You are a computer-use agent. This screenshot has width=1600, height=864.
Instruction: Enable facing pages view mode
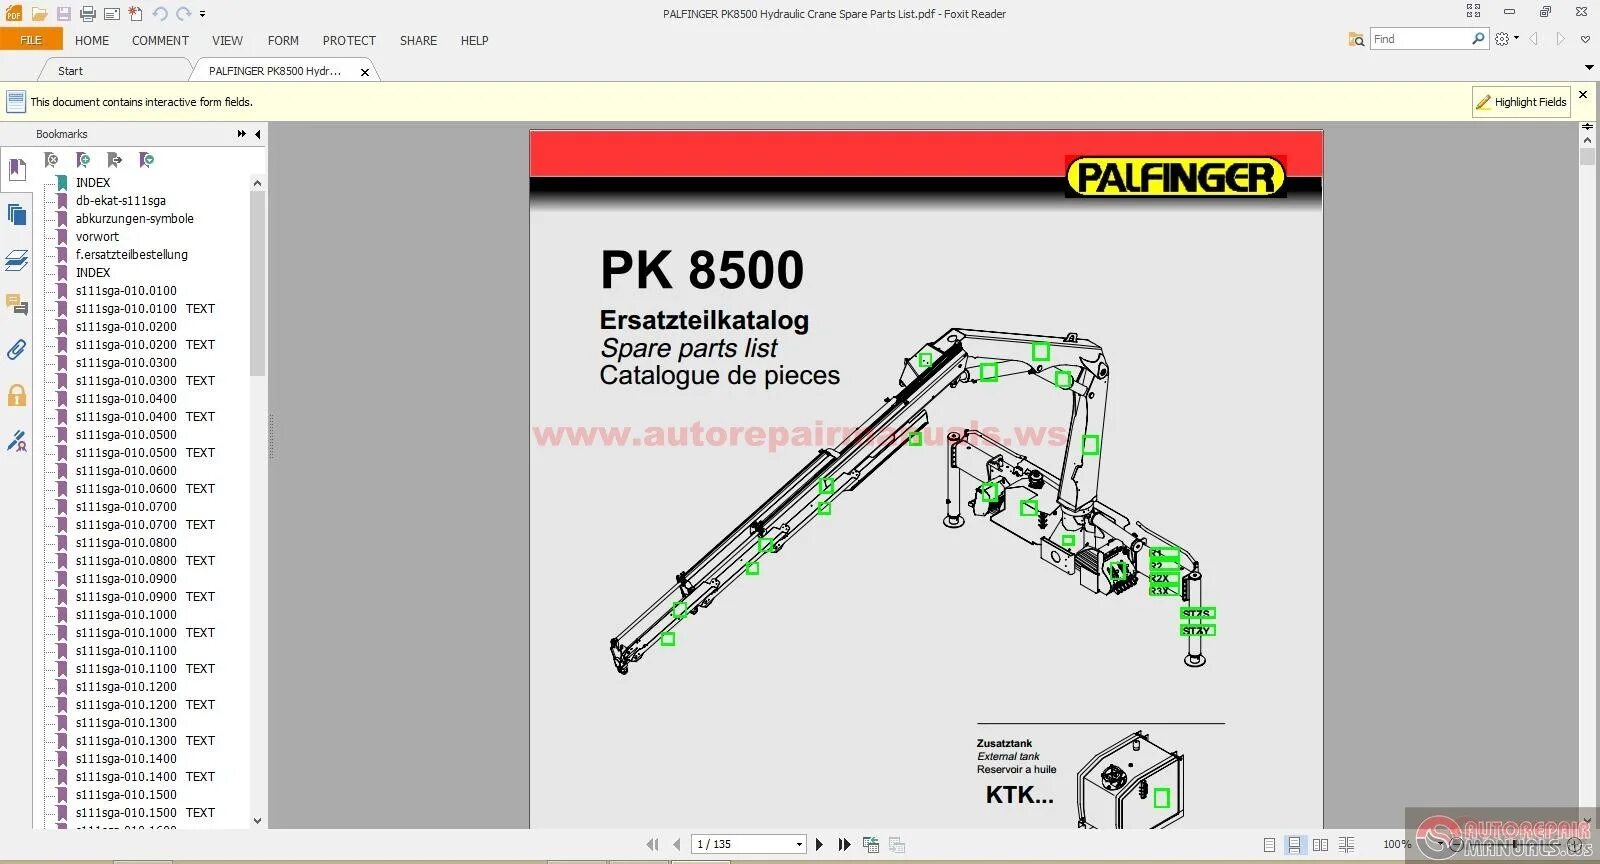(x=1320, y=845)
